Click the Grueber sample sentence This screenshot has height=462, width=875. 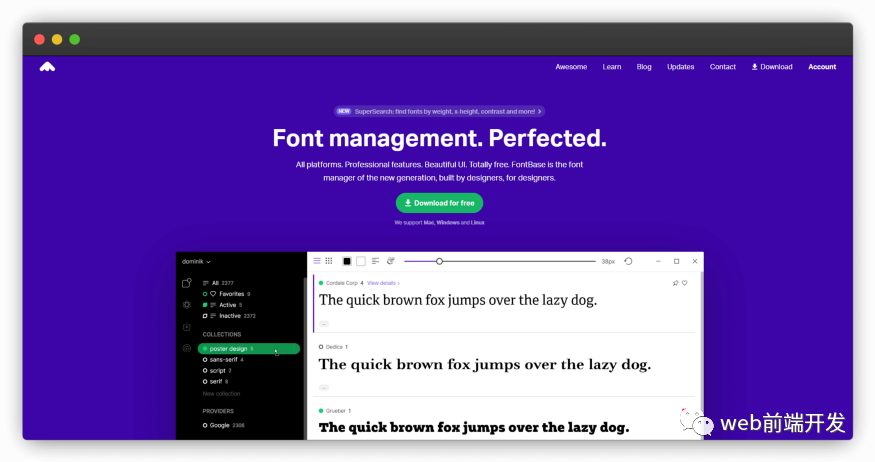(x=474, y=427)
